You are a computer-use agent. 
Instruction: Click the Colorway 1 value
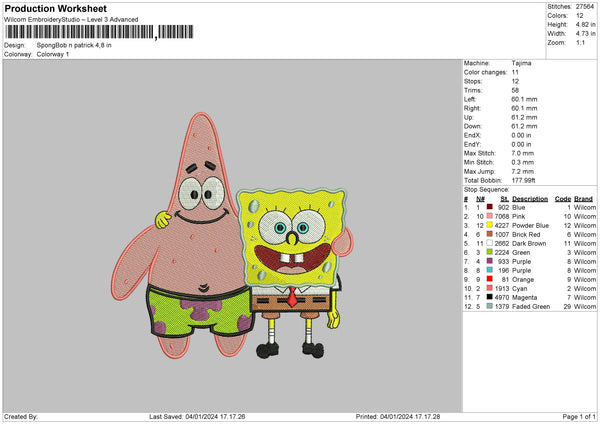(53, 54)
